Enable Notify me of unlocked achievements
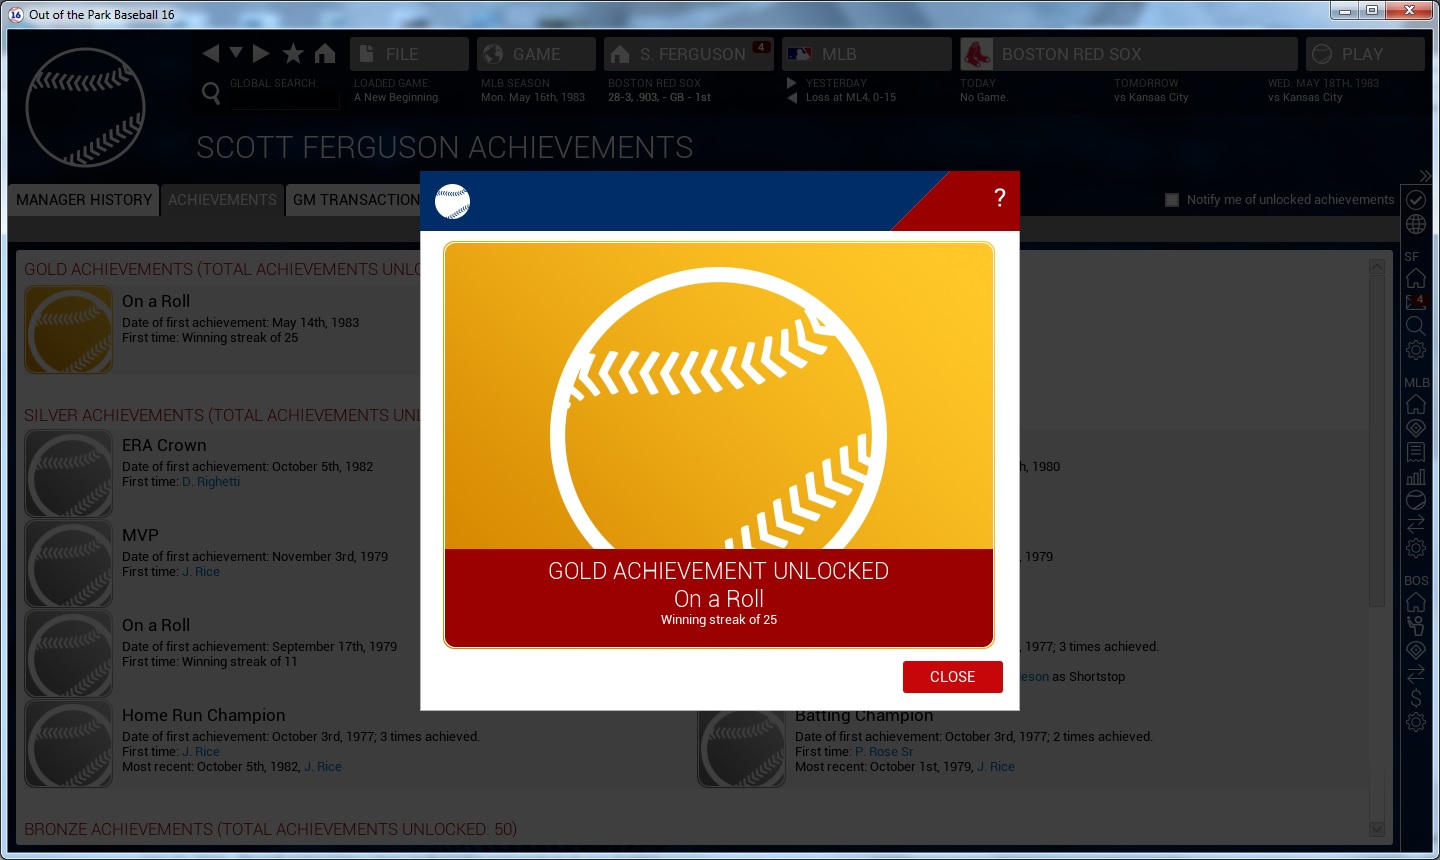The width and height of the screenshot is (1440, 860). tap(1172, 200)
